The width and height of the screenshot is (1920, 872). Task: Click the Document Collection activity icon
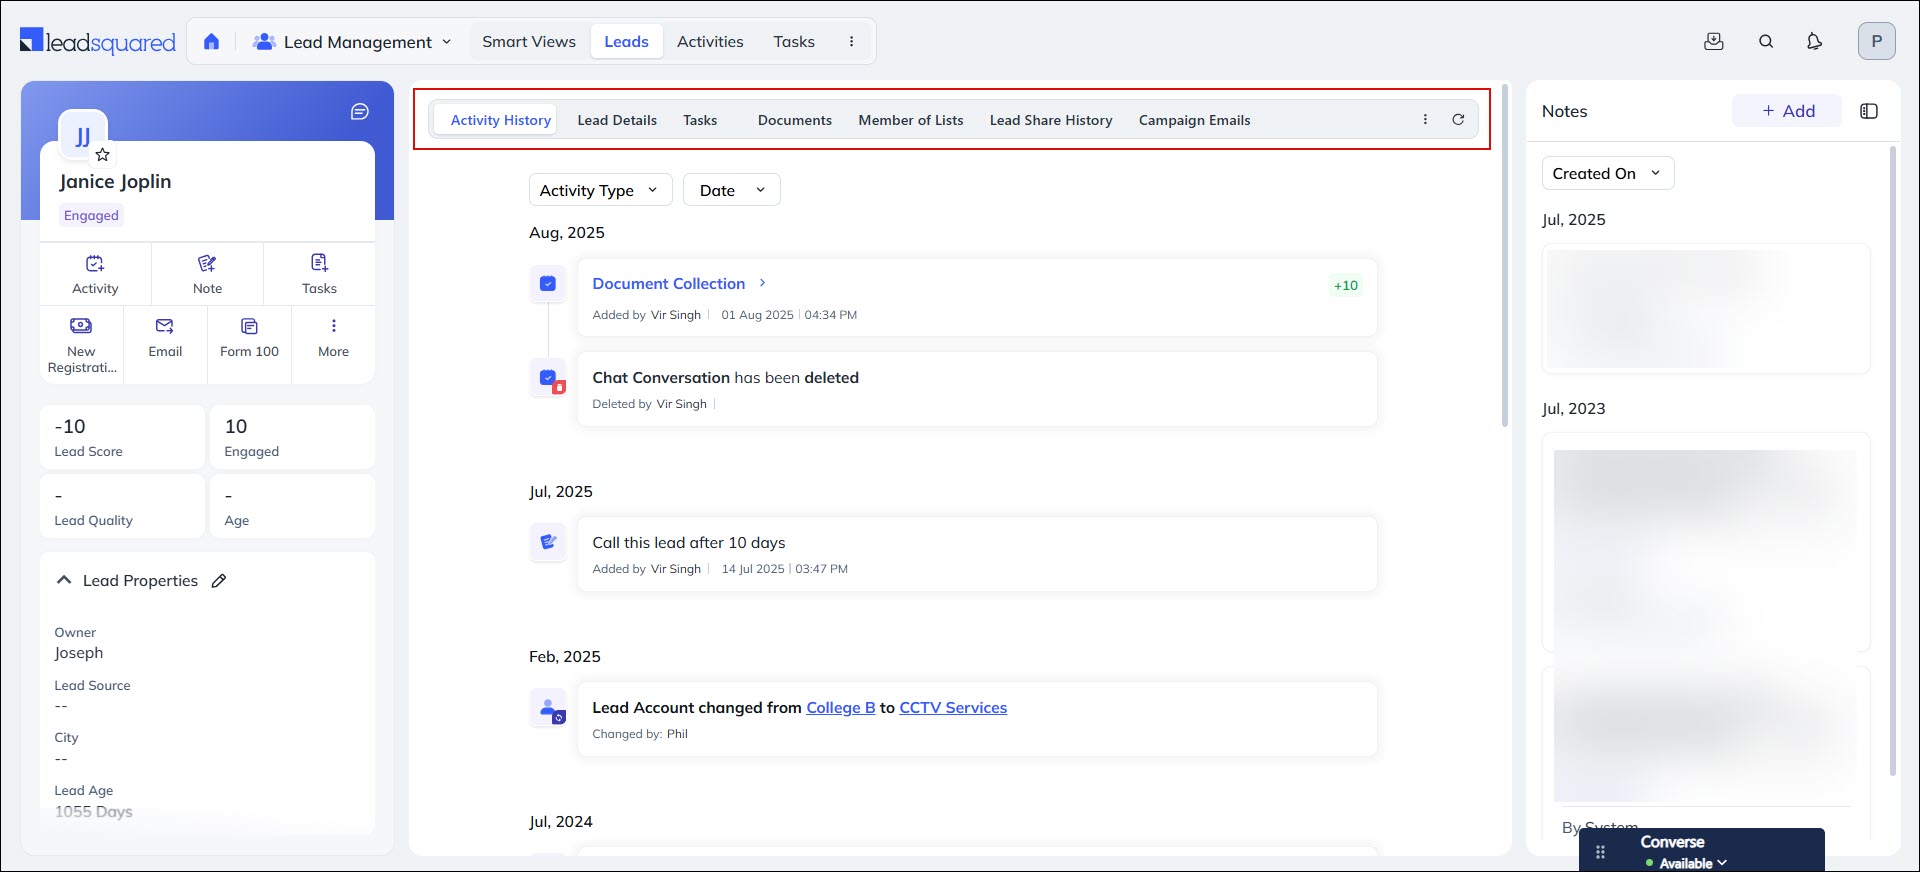[548, 284]
